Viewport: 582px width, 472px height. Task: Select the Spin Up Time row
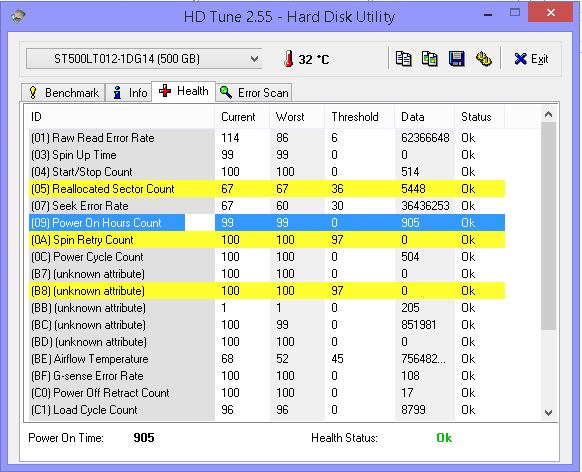coord(267,155)
